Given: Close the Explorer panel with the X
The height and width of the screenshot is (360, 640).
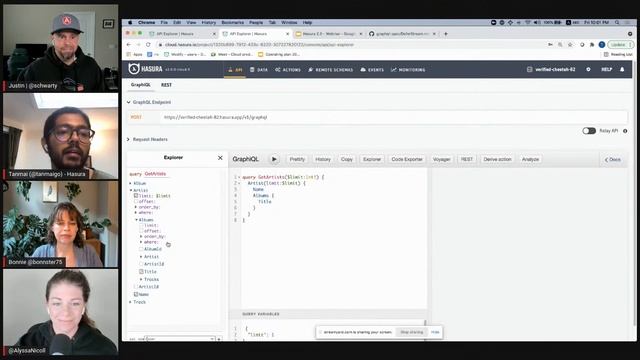Looking at the screenshot, I should pos(220,158).
